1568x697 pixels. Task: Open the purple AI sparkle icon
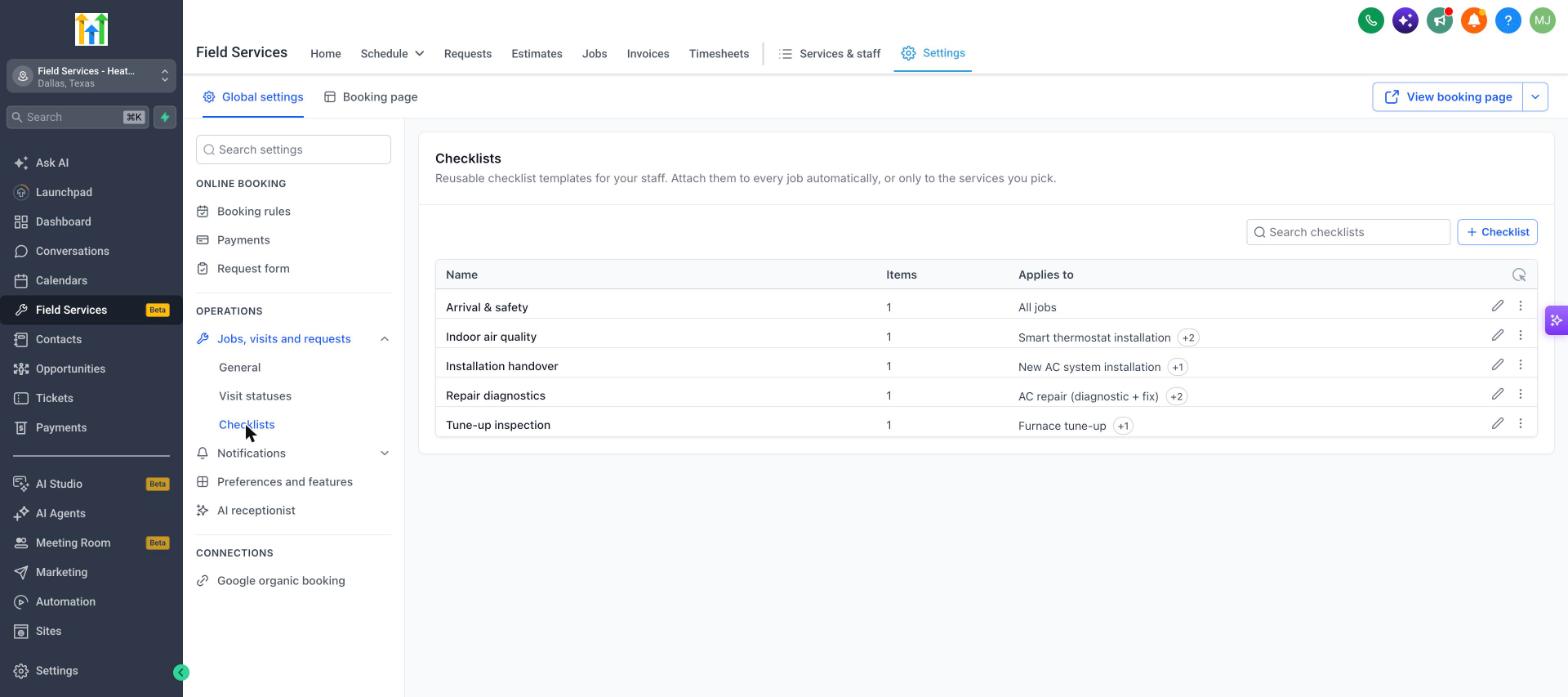click(1405, 20)
